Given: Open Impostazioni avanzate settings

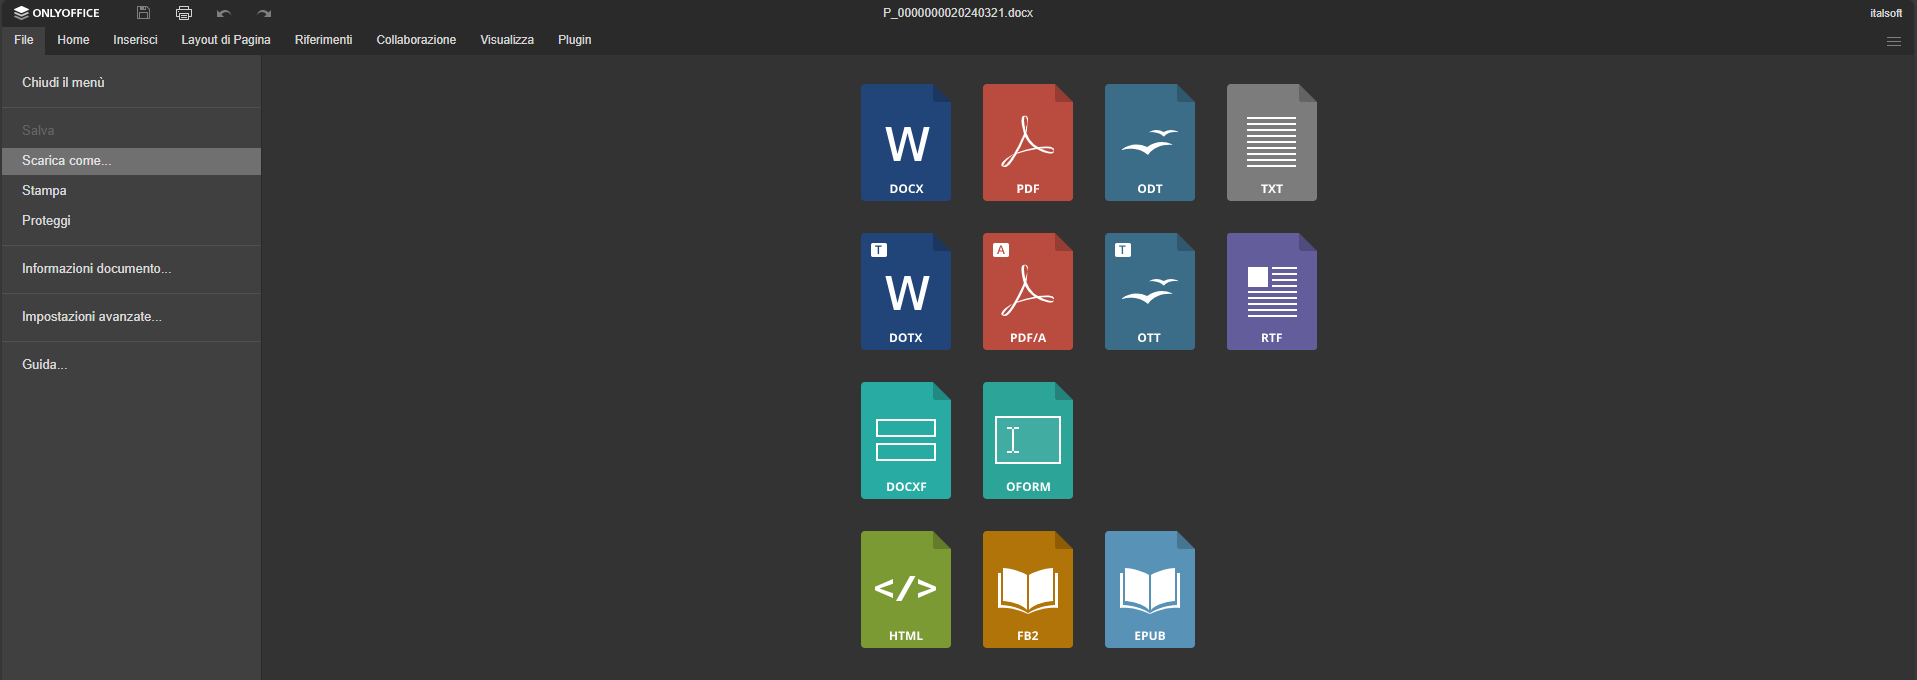Looking at the screenshot, I should click(x=92, y=317).
